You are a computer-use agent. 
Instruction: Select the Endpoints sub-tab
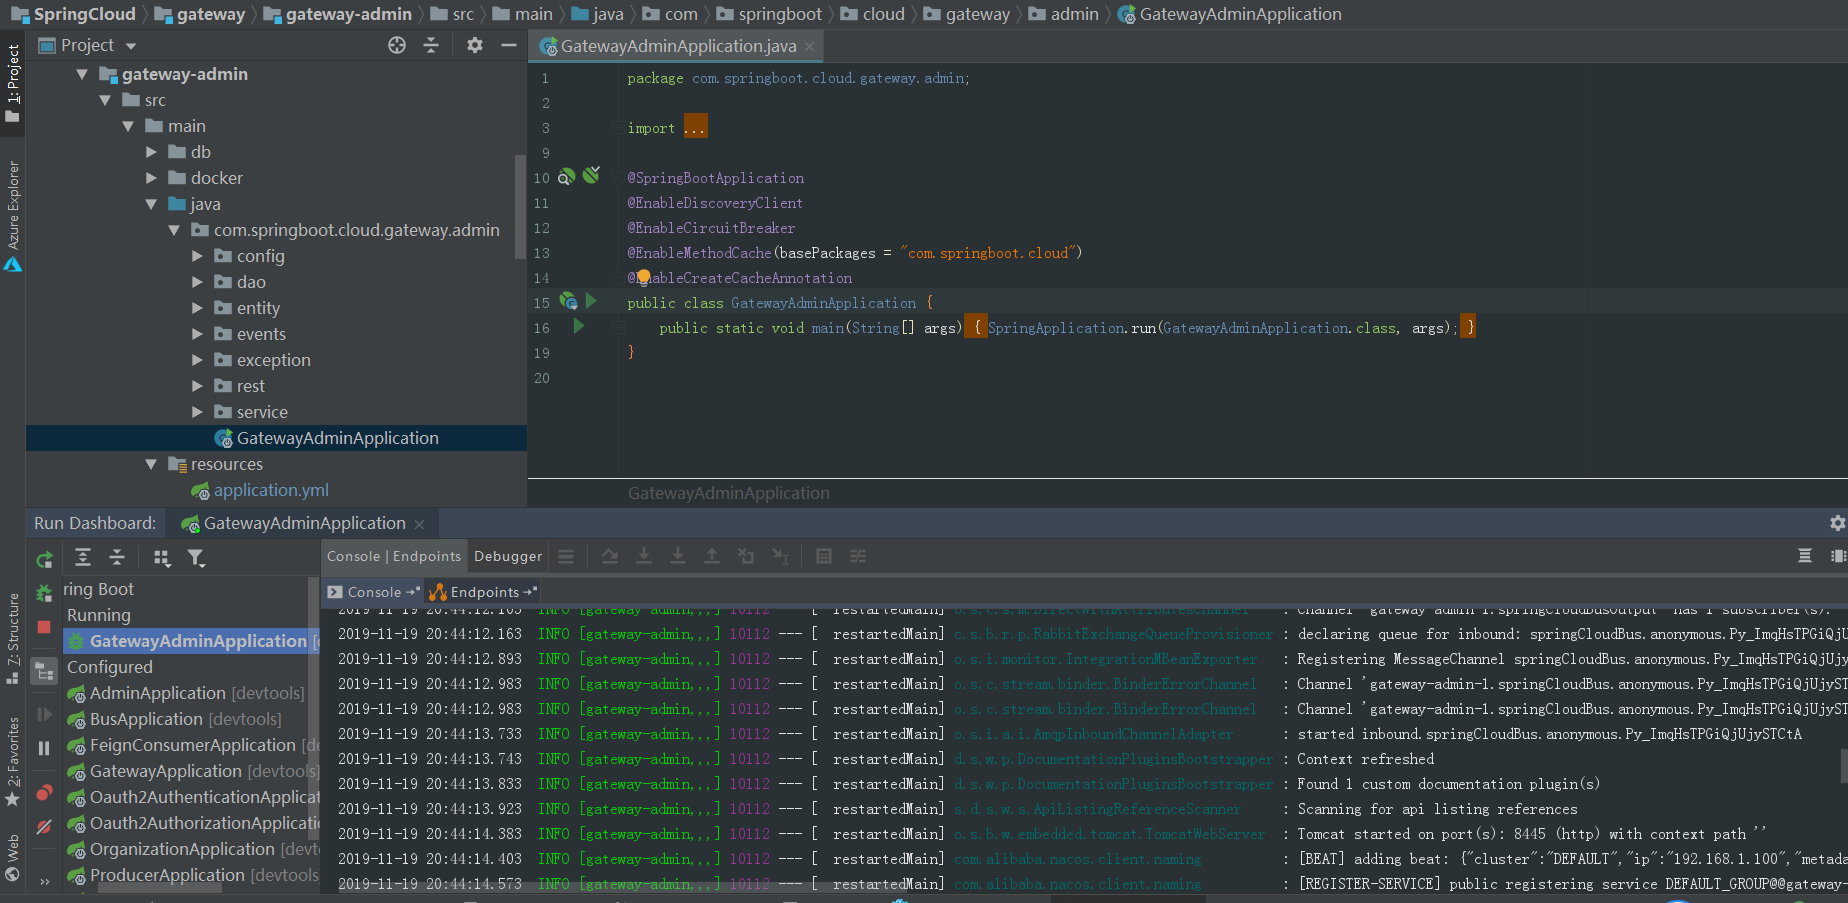point(484,592)
